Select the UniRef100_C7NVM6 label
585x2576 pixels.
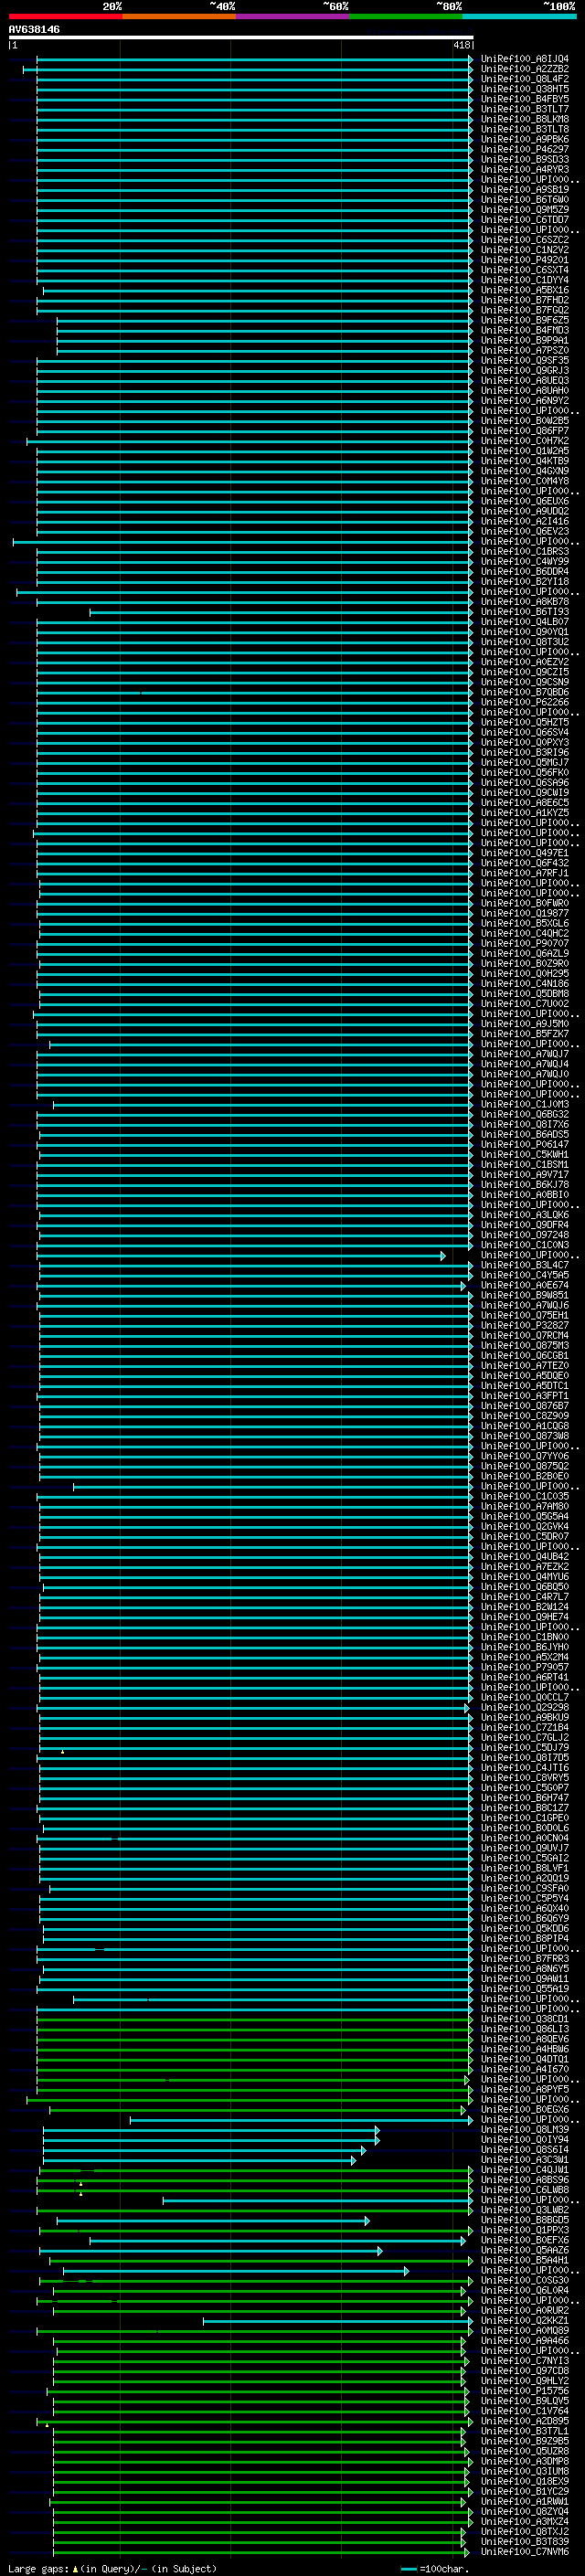pyautogui.click(x=524, y=2552)
